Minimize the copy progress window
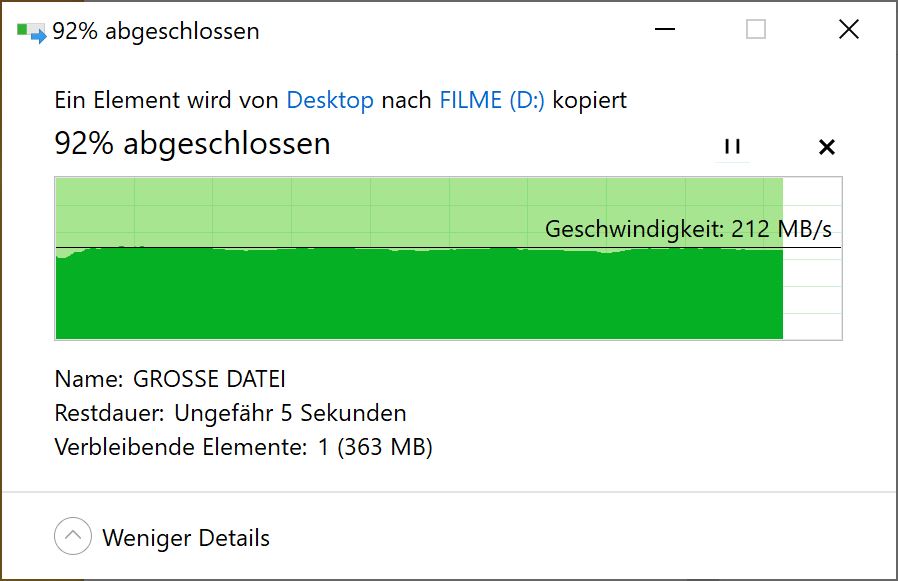The image size is (898, 581). (x=664, y=30)
